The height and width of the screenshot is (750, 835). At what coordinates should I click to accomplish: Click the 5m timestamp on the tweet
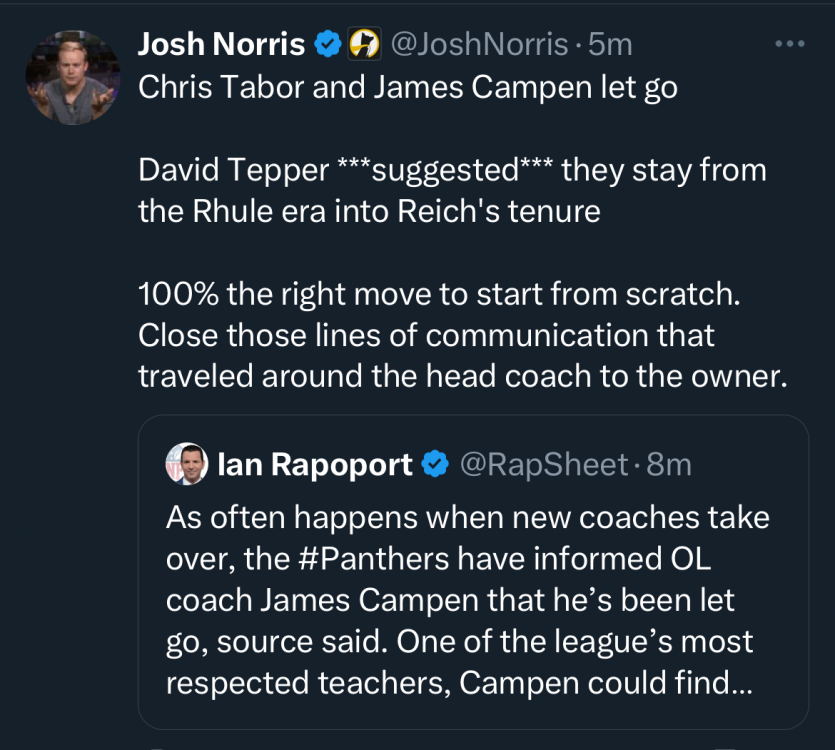click(x=610, y=44)
